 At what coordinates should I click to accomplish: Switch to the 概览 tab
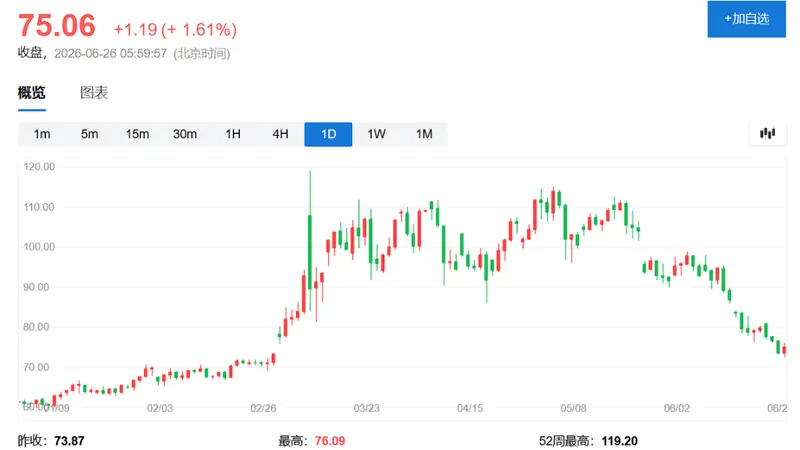[x=32, y=93]
